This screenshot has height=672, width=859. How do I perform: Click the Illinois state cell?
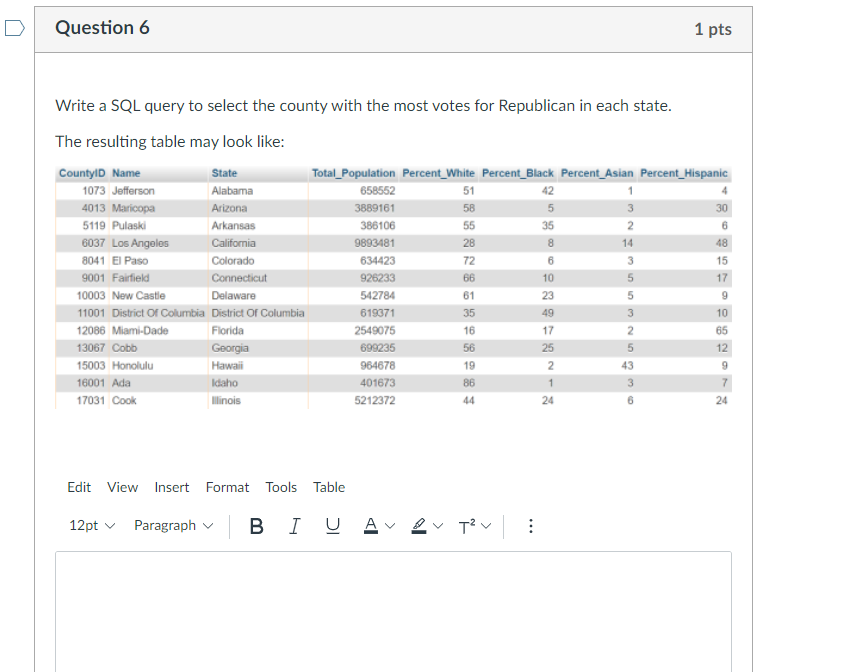click(226, 401)
